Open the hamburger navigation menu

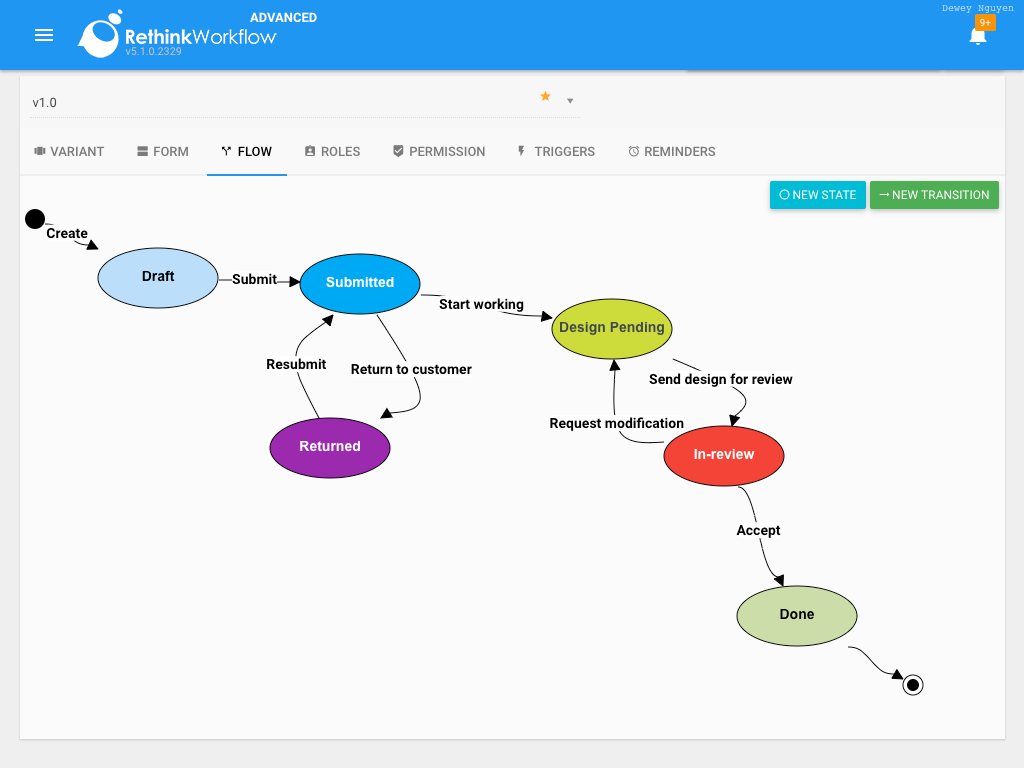44,35
